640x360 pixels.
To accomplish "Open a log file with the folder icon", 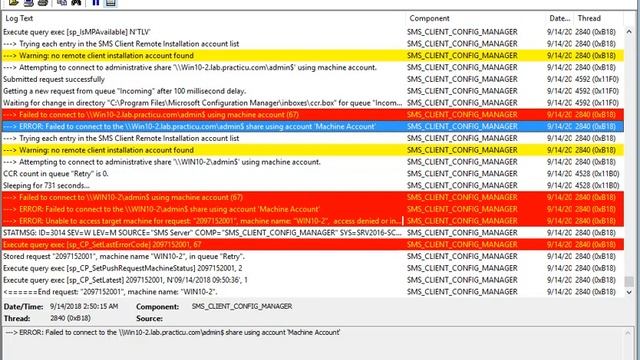I will coord(13,2).
